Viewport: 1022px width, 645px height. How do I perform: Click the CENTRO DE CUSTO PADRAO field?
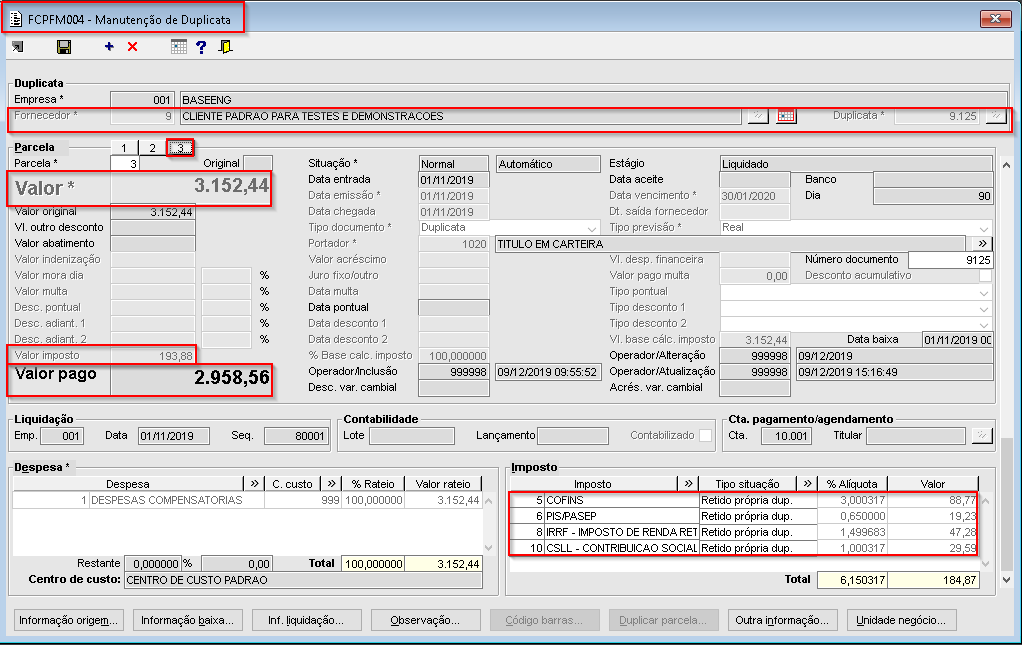303,580
